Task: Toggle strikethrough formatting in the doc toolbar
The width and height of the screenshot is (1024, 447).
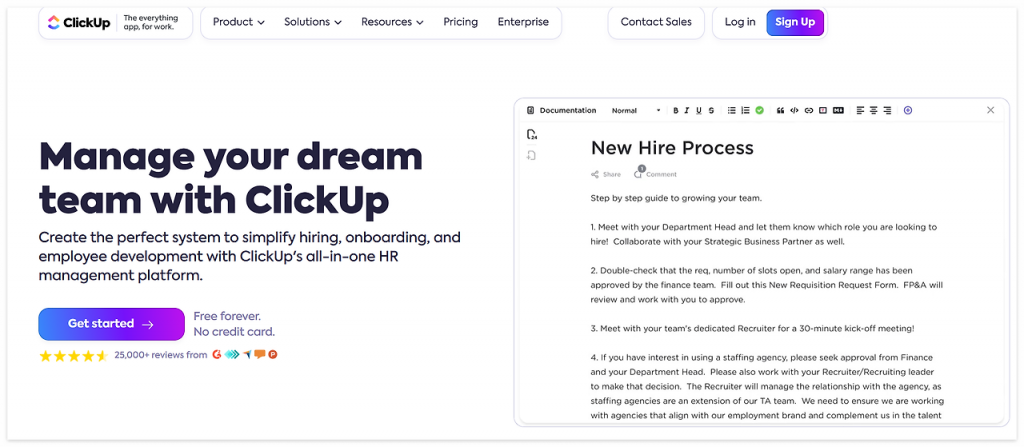Action: [x=711, y=110]
